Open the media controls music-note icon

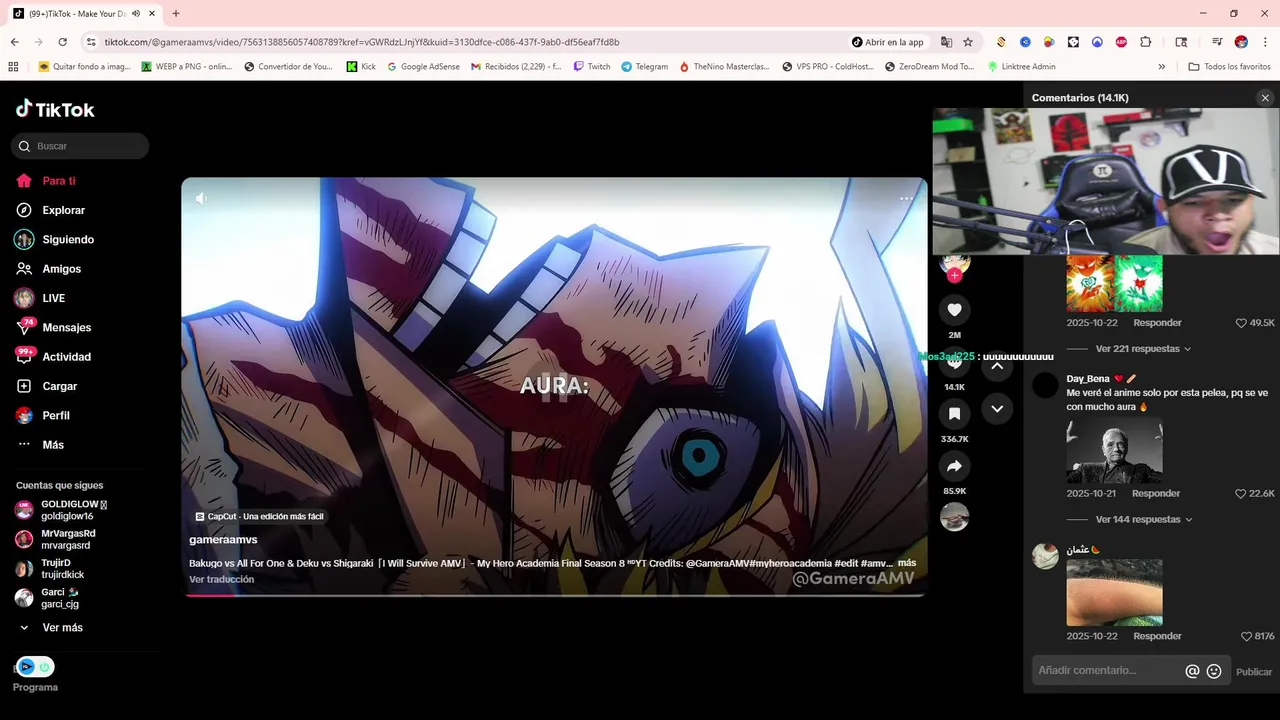pos(1217,42)
